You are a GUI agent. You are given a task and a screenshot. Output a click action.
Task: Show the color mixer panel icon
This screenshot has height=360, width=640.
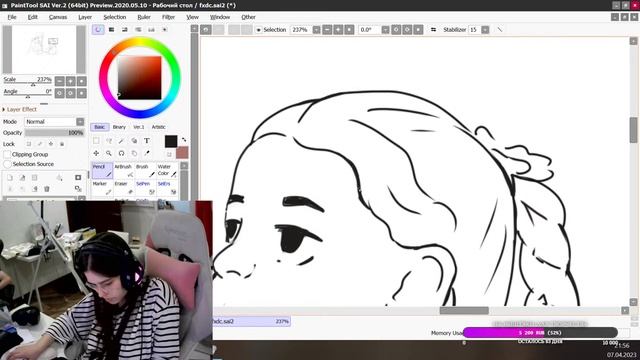tap(138, 30)
